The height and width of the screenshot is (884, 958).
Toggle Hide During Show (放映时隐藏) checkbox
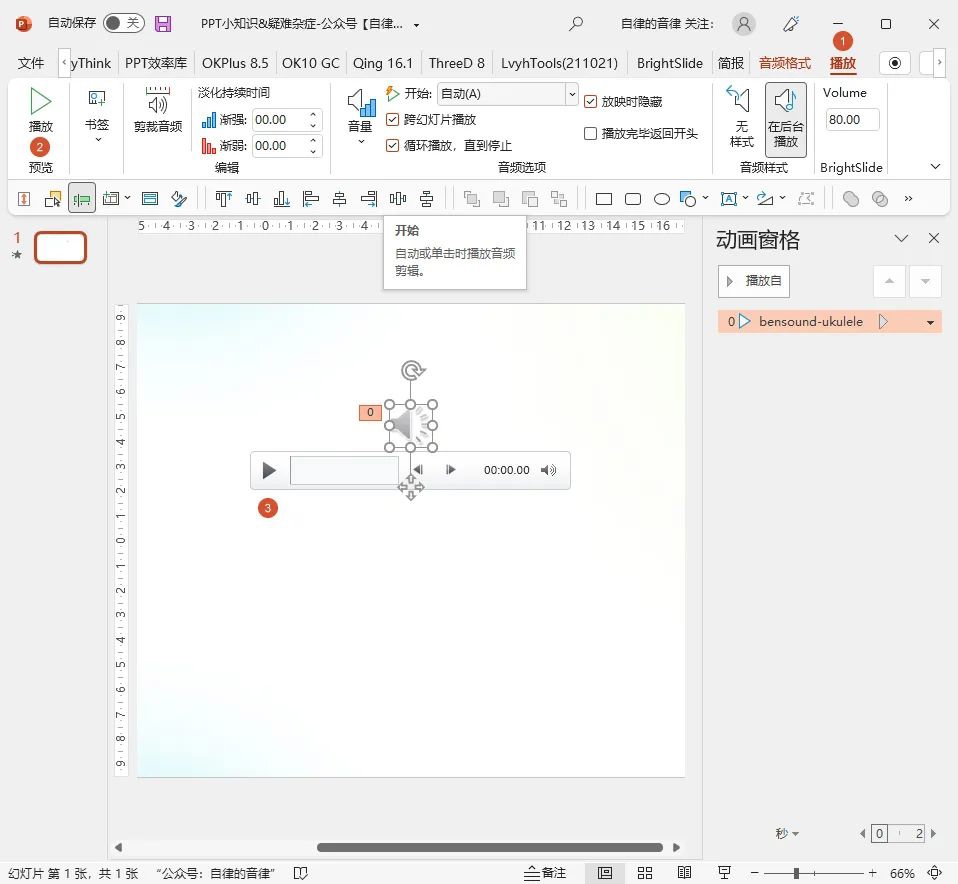pyautogui.click(x=590, y=101)
